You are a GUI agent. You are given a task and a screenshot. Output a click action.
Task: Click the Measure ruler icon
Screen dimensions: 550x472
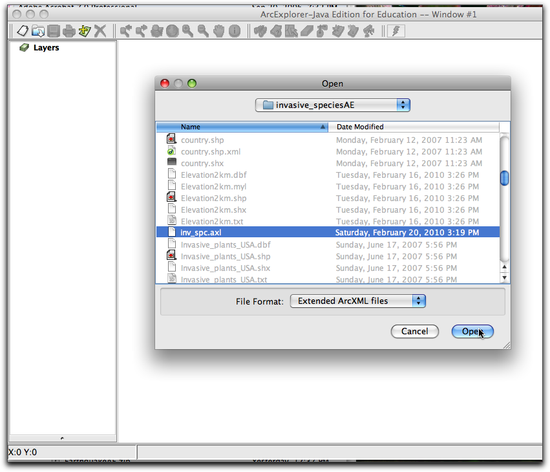click(x=307, y=31)
